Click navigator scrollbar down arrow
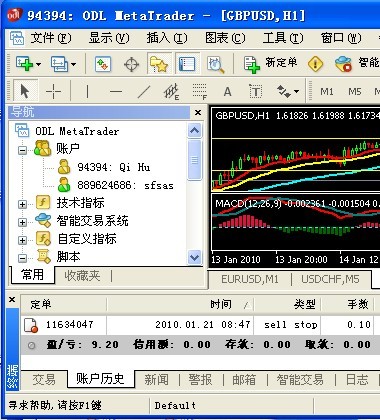This screenshot has height=420, width=380. point(194,257)
